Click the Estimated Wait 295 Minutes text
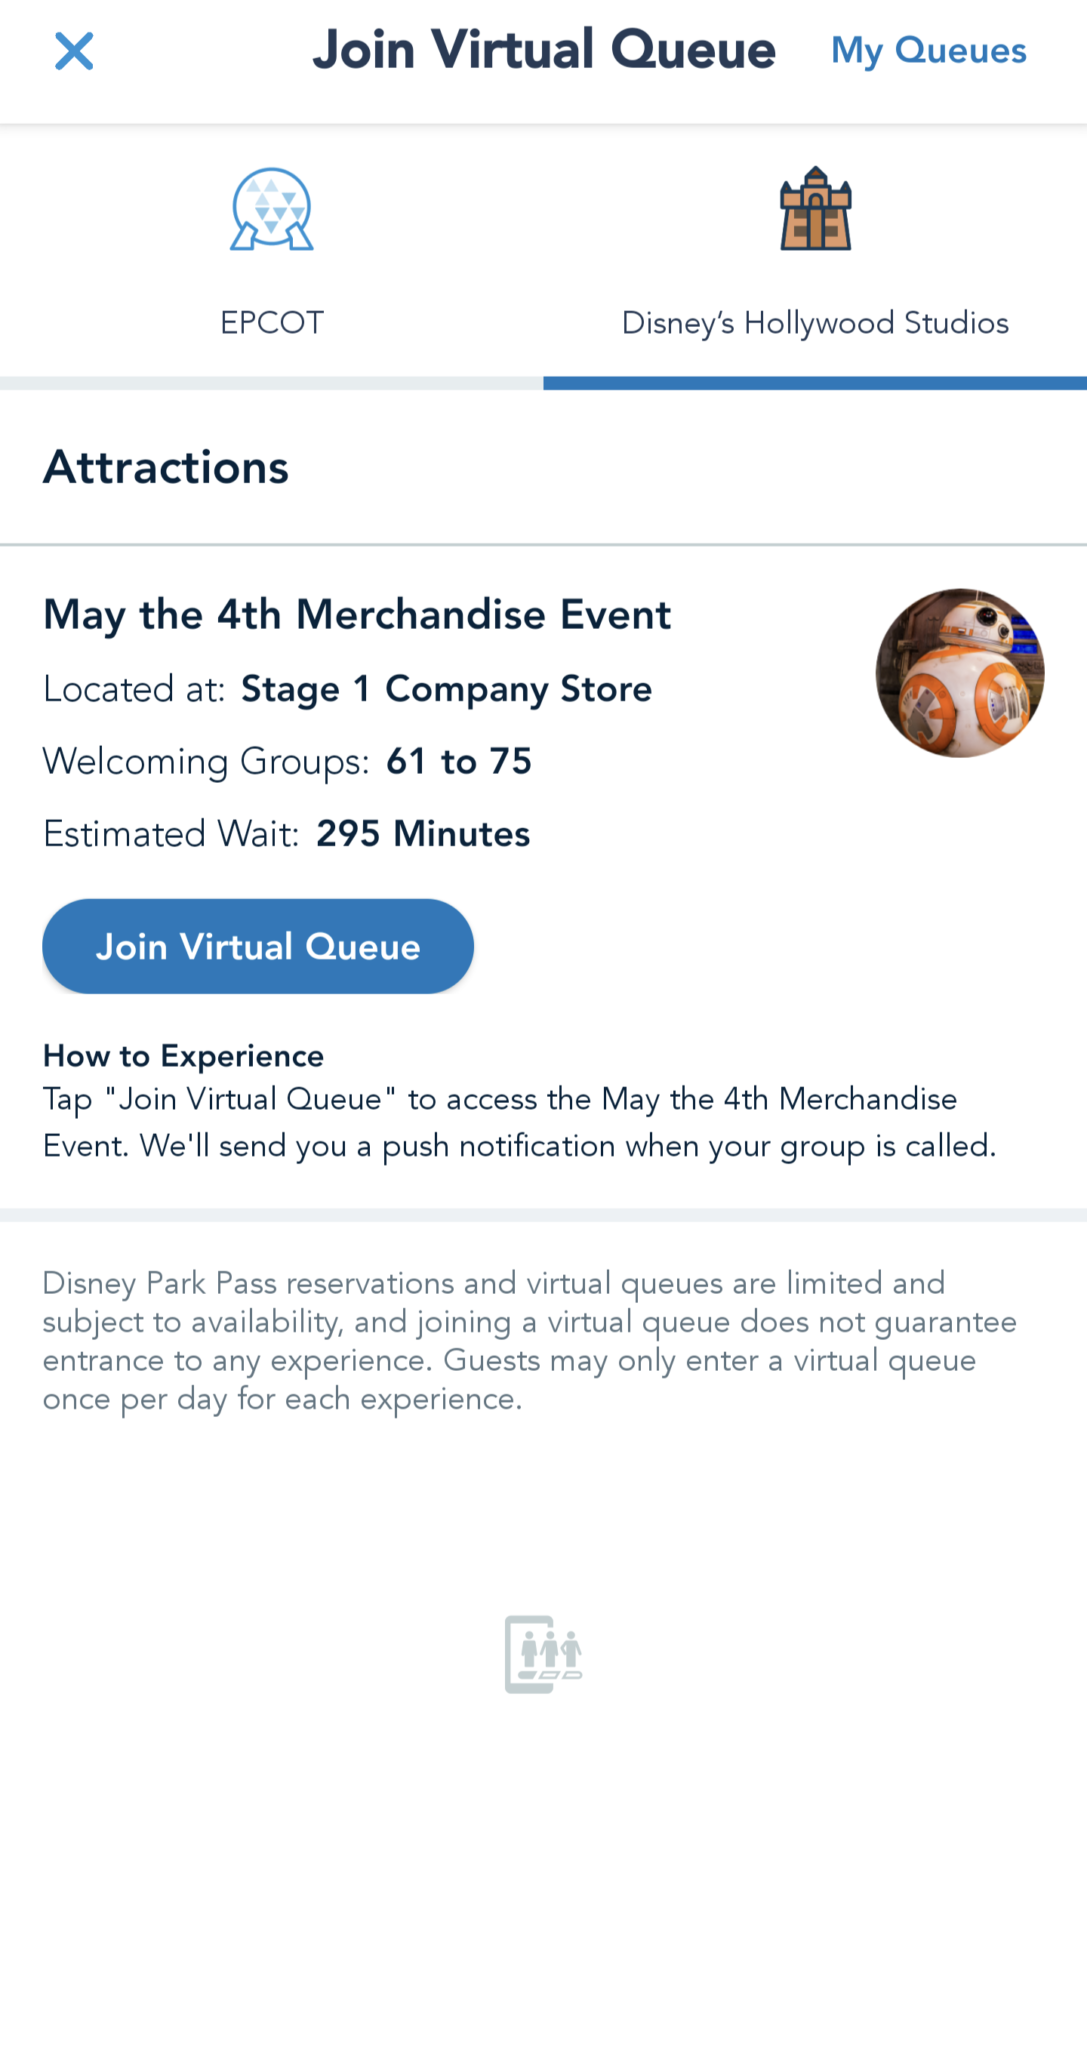This screenshot has height=2048, width=1087. tap(286, 834)
